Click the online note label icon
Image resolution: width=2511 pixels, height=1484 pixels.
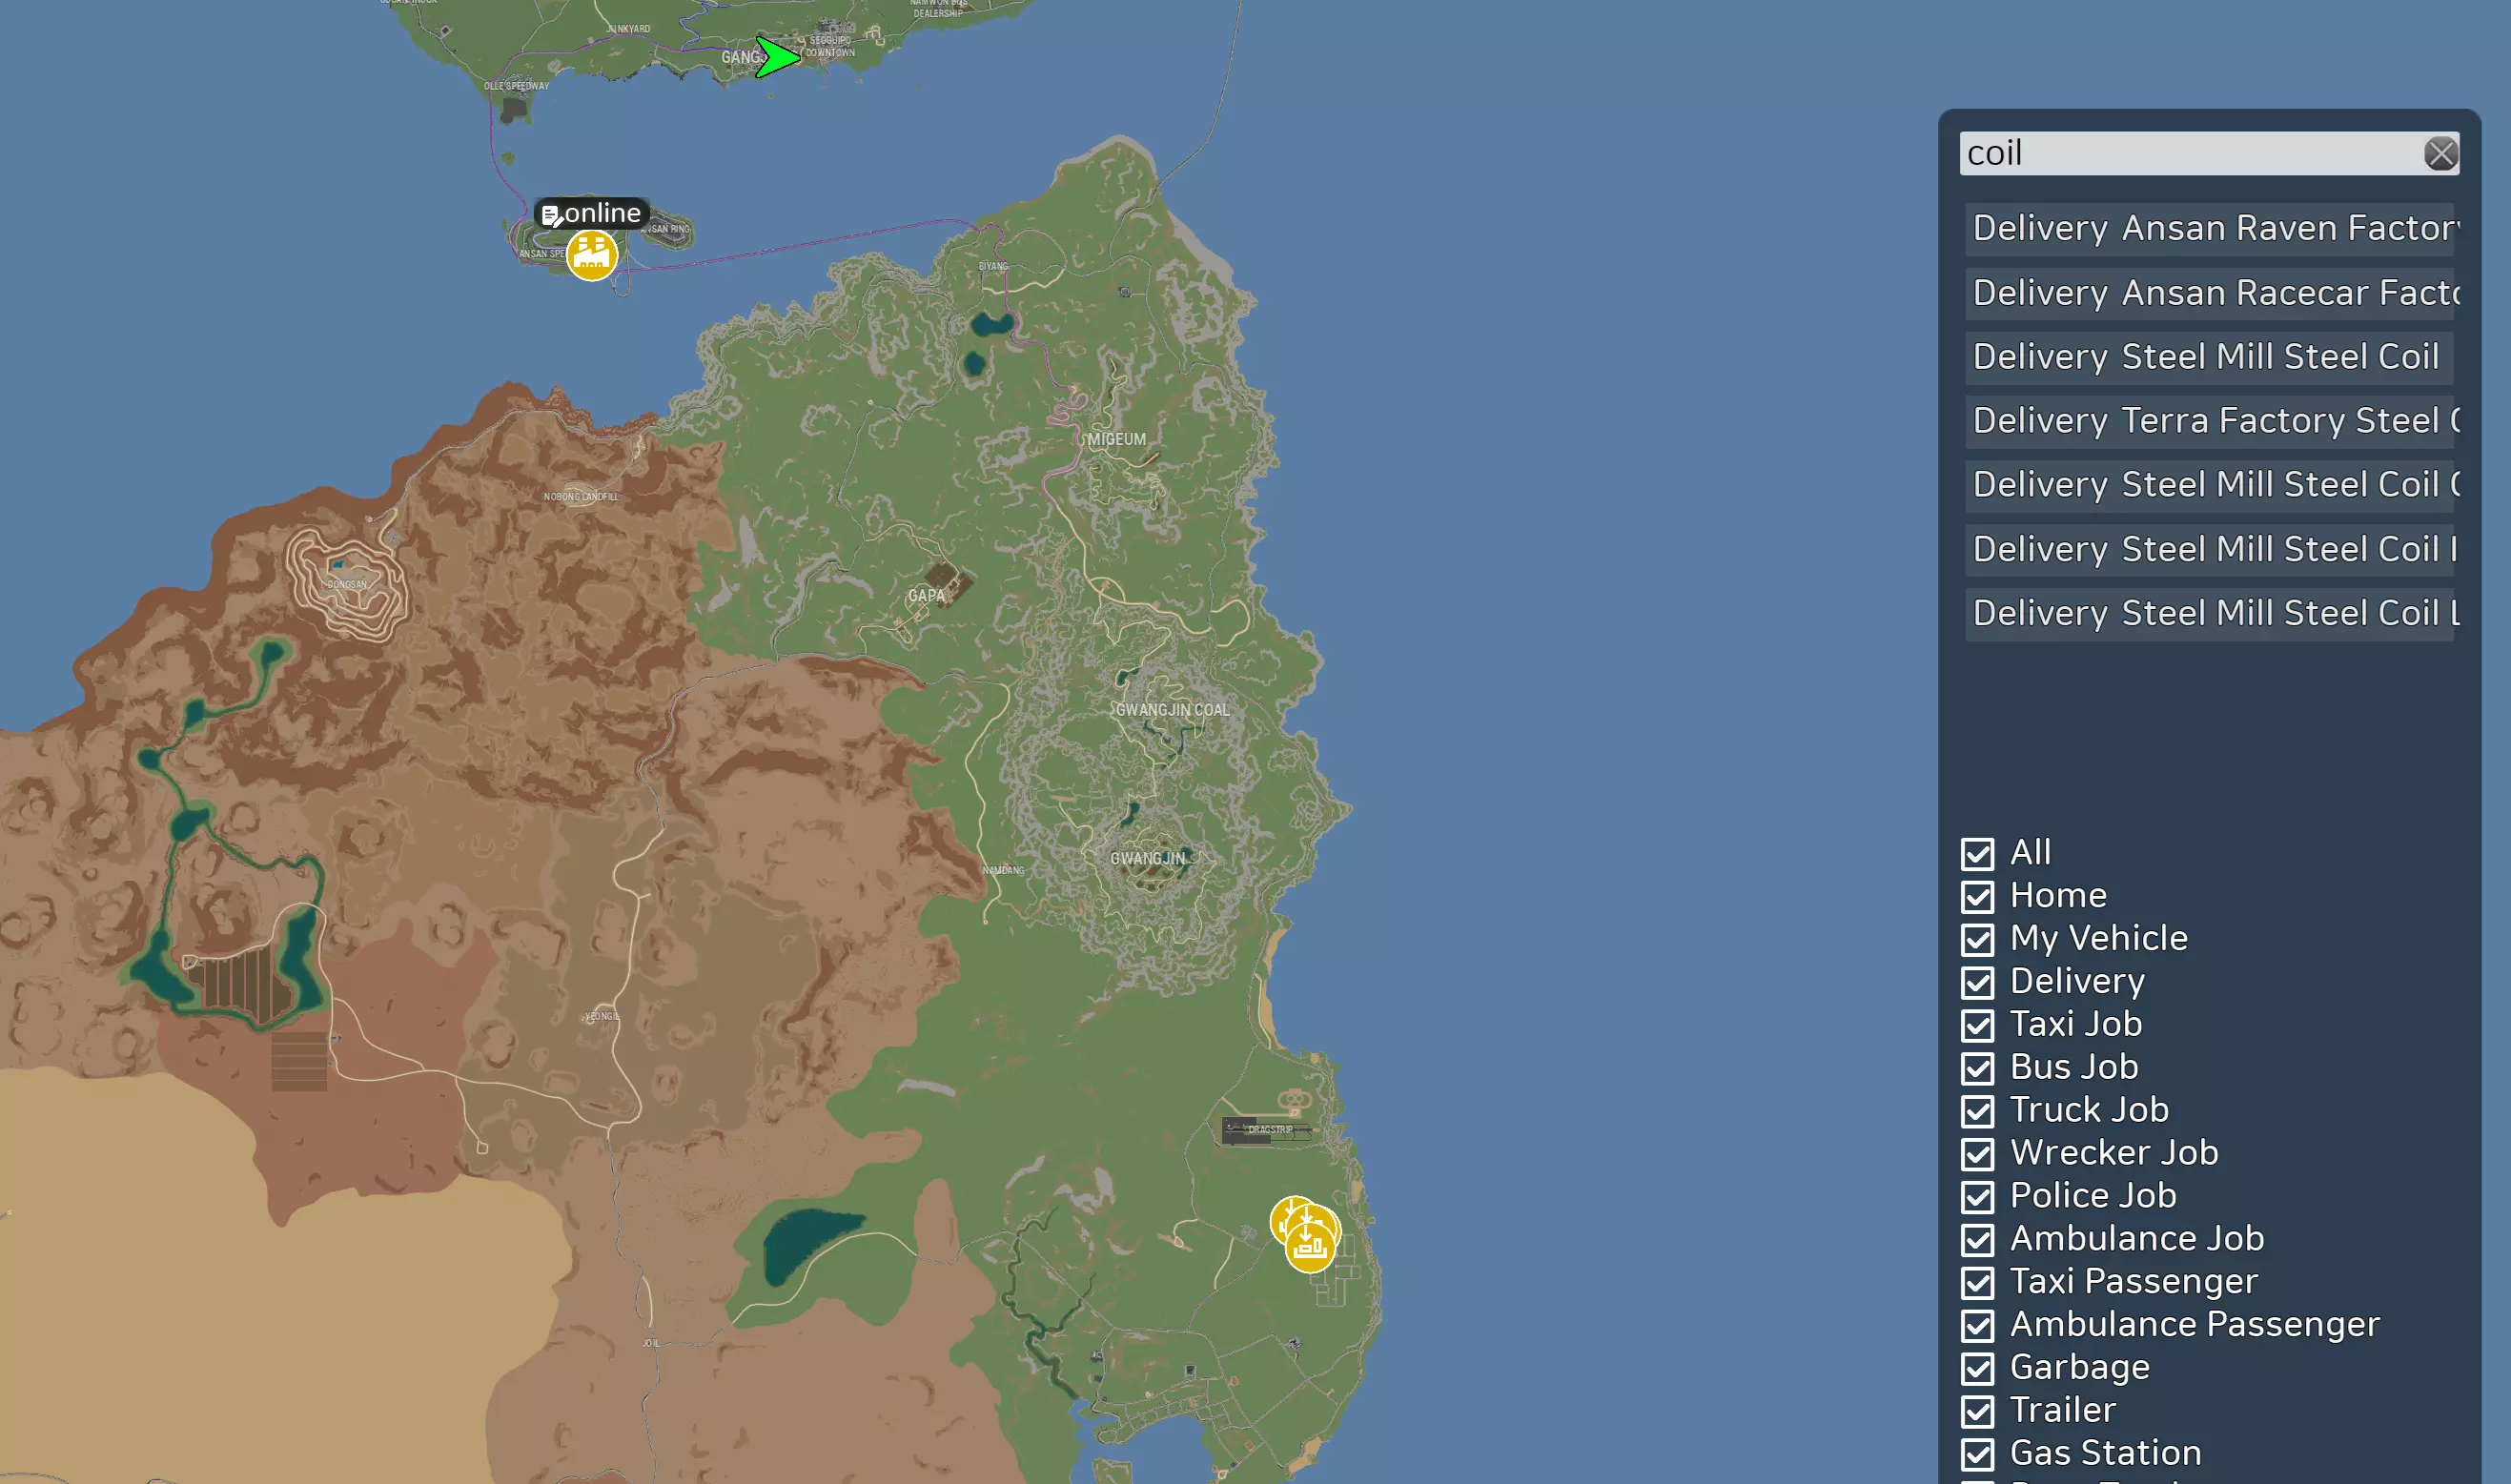[x=550, y=214]
